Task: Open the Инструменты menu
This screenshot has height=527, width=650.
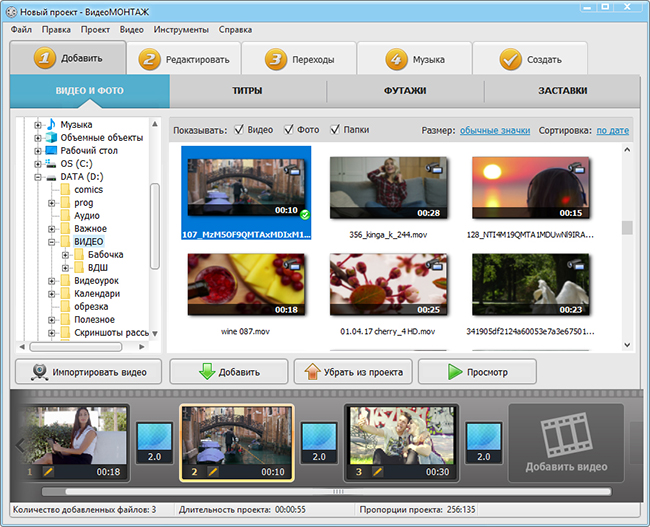Action: (181, 30)
